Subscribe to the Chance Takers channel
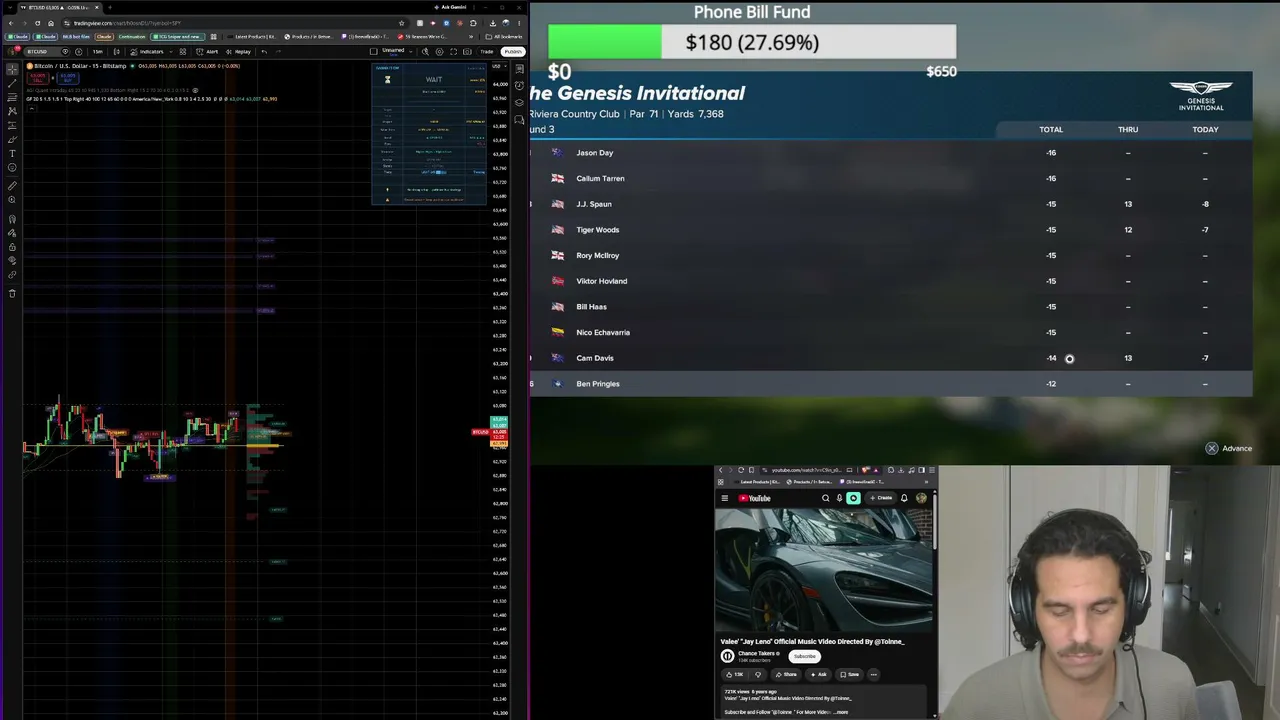Screen dimensions: 1280x720 coord(804,656)
